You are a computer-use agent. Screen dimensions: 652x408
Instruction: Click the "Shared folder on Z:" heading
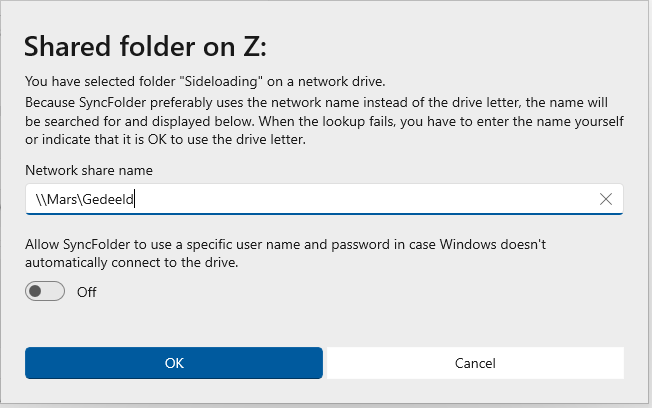pyautogui.click(x=145, y=47)
